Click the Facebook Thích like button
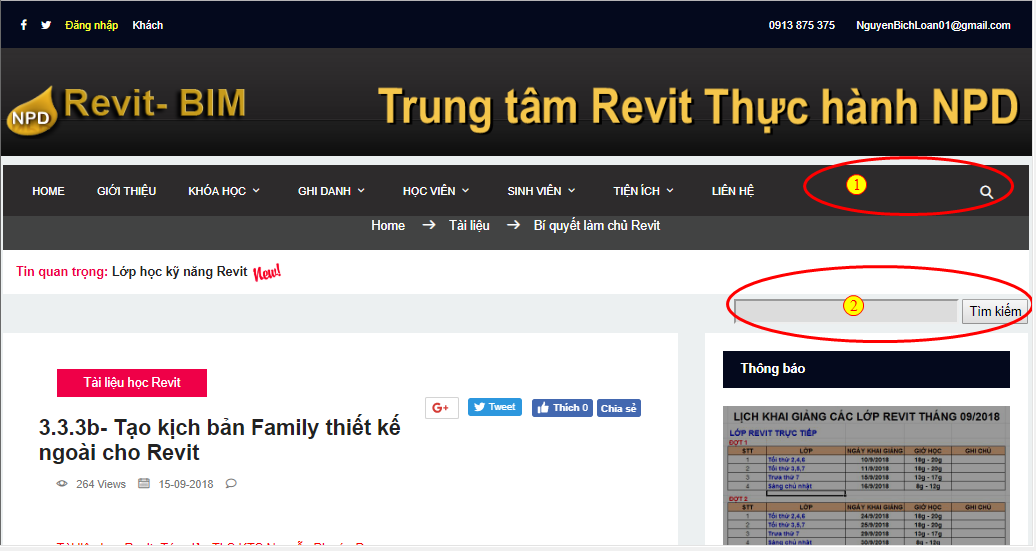The width and height of the screenshot is (1036, 551). pyautogui.click(x=562, y=408)
